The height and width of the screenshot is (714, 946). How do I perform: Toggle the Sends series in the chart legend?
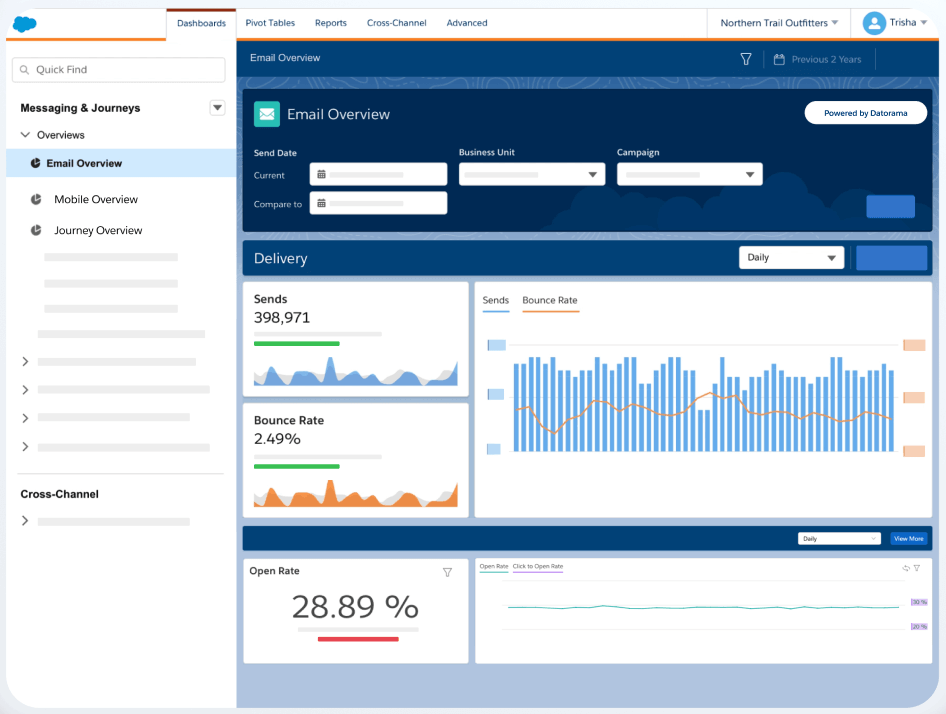pos(495,300)
